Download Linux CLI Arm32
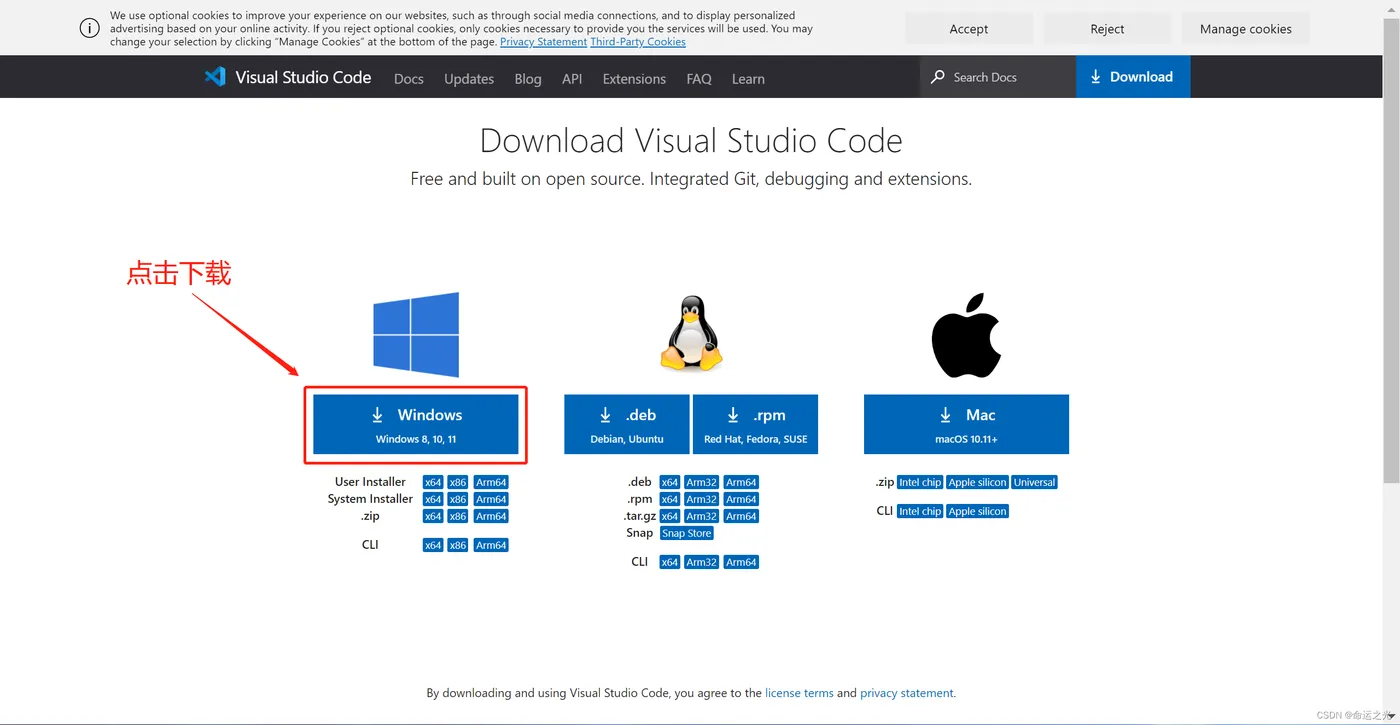Image resolution: width=1400 pixels, height=725 pixels. [701, 562]
